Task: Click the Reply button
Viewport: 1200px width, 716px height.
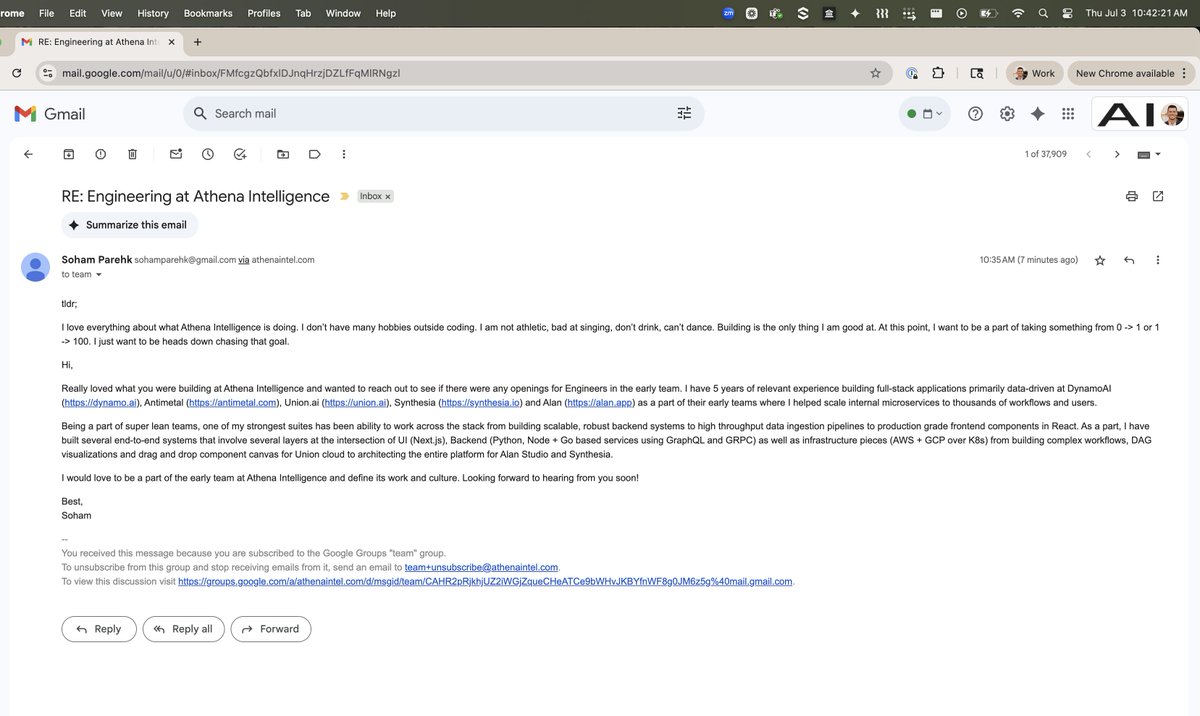Action: coord(99,629)
